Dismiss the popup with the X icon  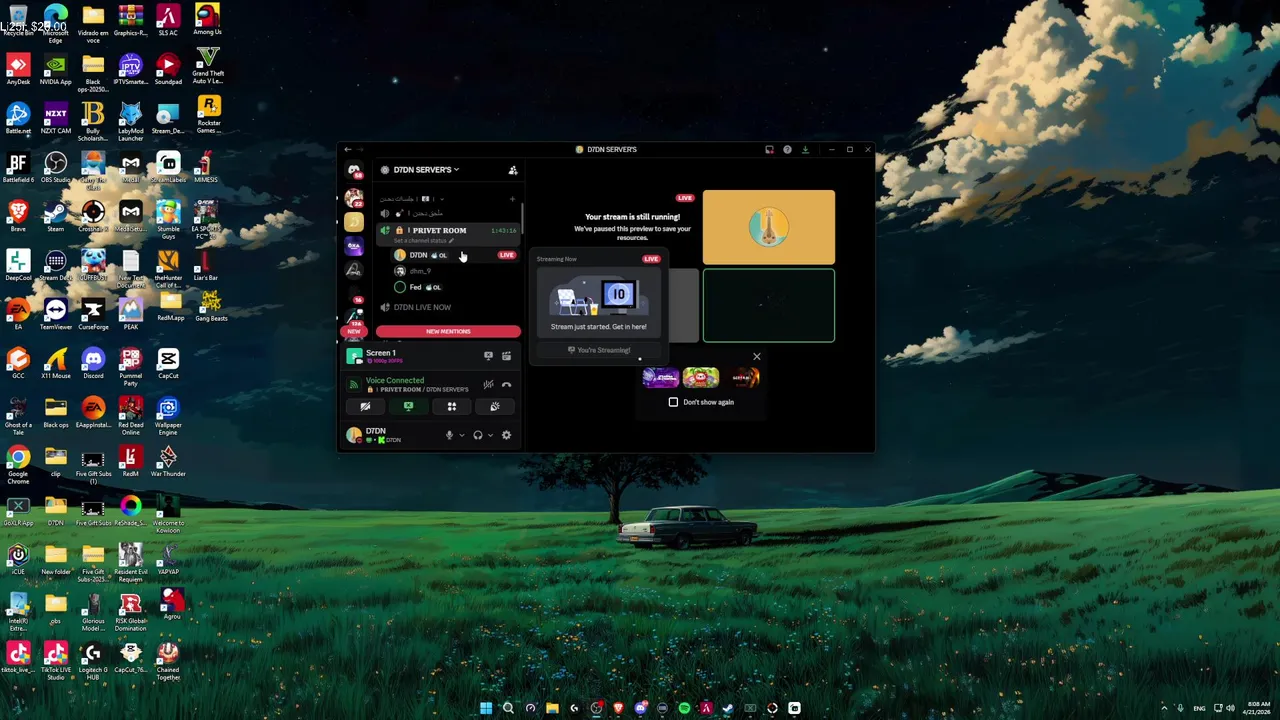756,356
